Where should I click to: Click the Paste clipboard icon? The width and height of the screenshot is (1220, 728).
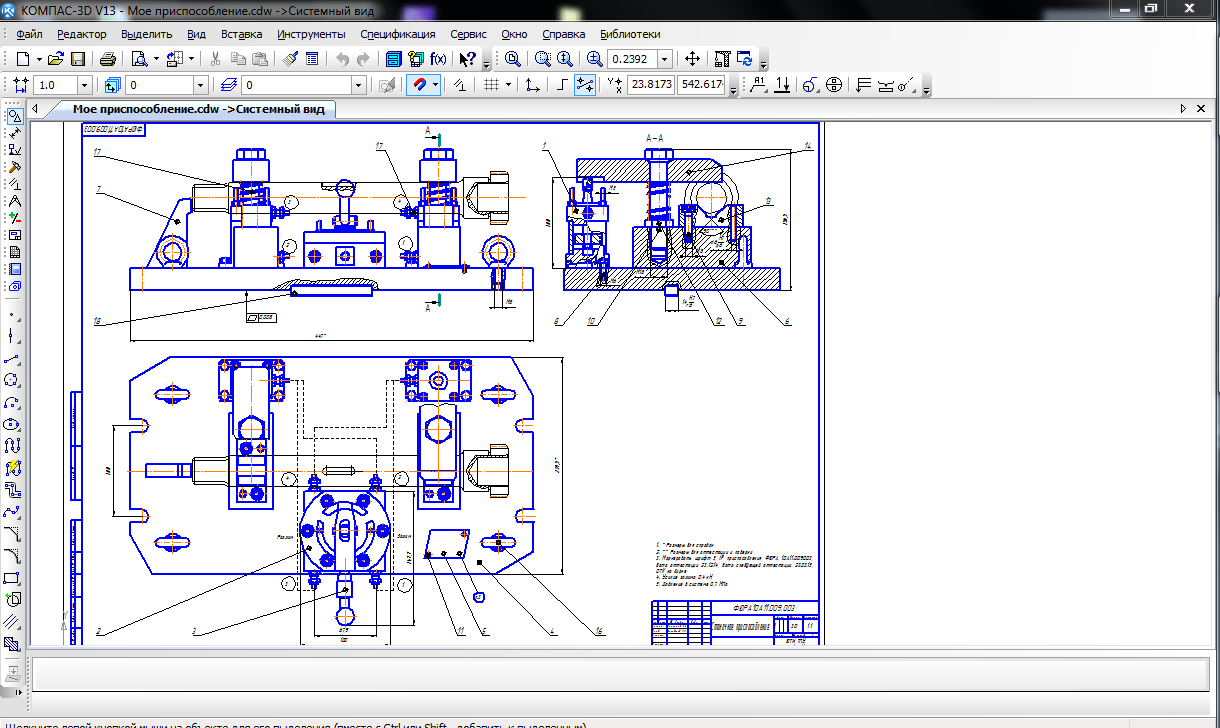tap(259, 59)
